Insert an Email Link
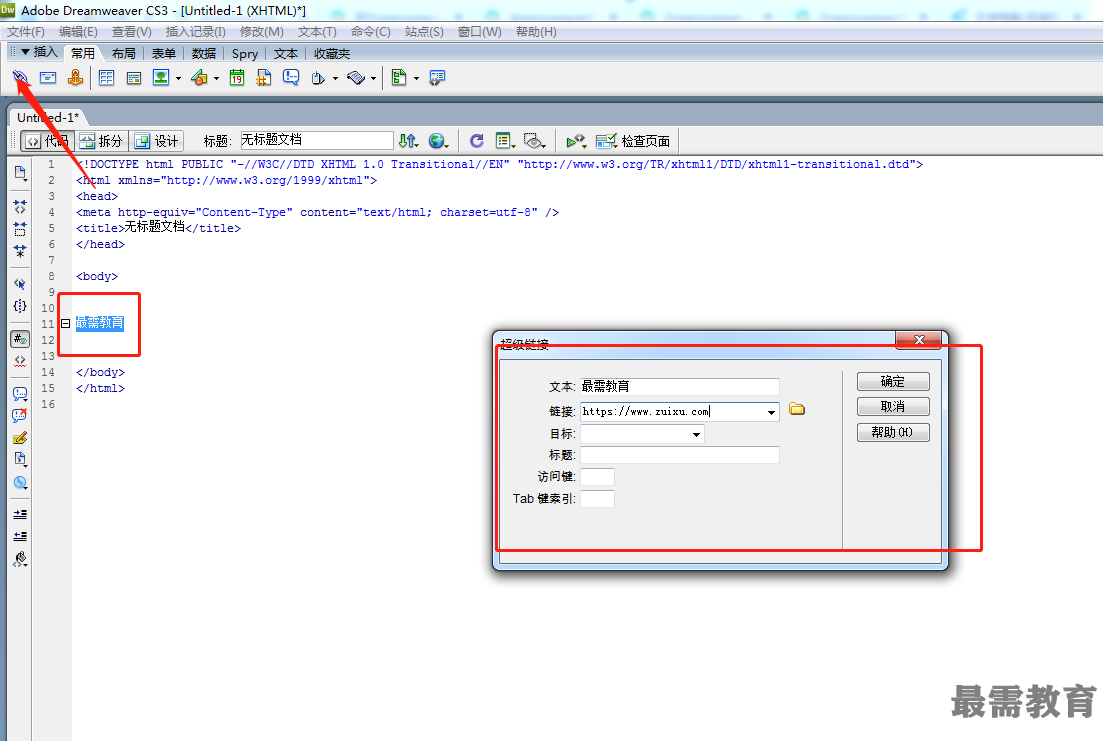 (x=48, y=77)
